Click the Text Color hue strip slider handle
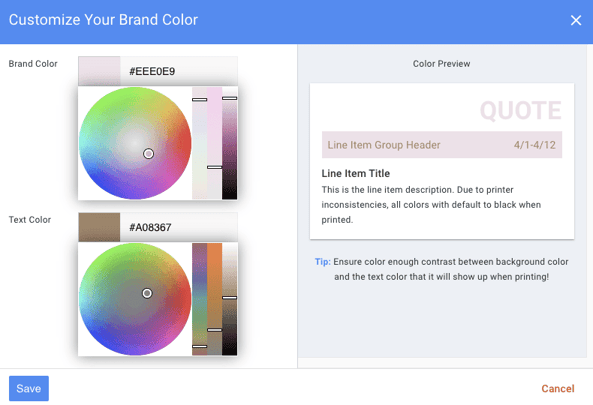Screen dimensions: 593x405 (x=199, y=346)
